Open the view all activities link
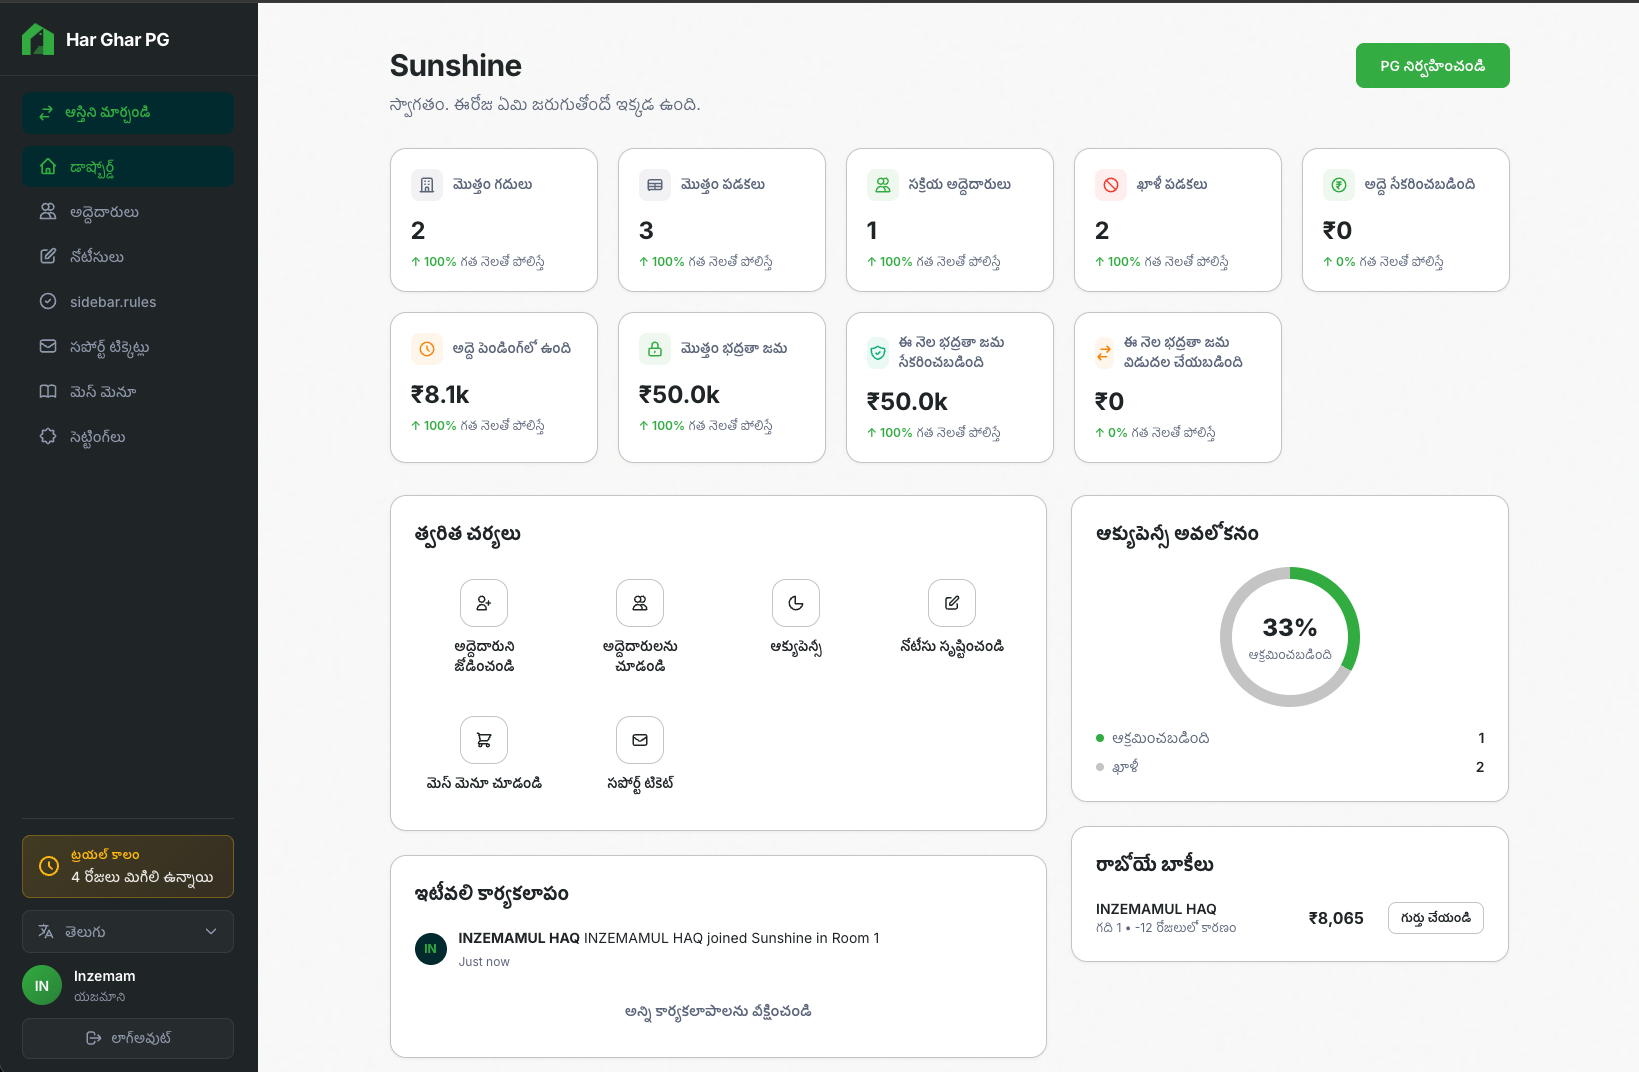Image resolution: width=1639 pixels, height=1072 pixels. click(717, 1011)
